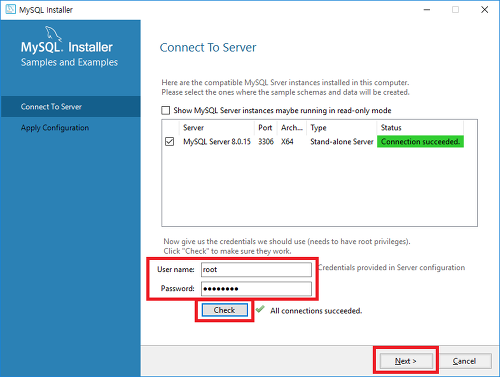500x377 pixels.
Task: Click the Next > button
Action: [x=406, y=361]
